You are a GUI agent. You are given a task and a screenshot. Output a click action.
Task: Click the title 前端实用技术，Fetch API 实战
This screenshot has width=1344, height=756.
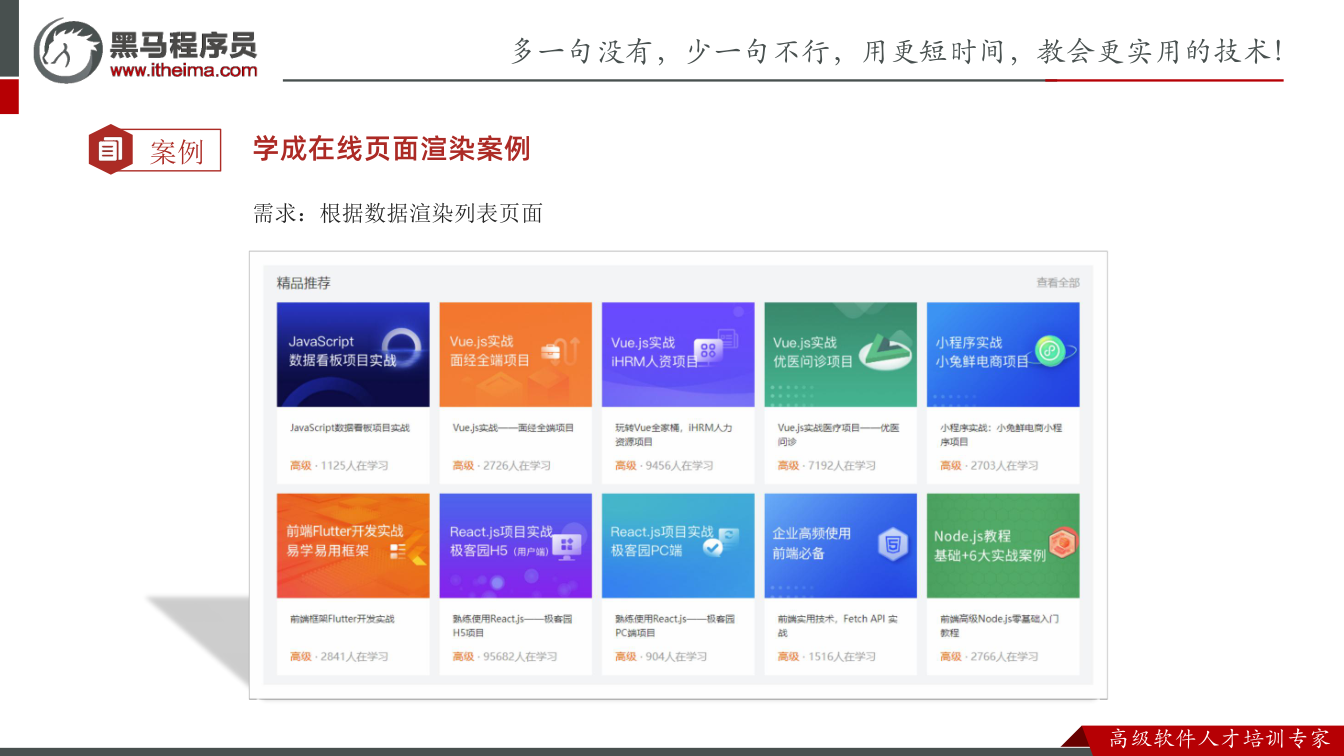pos(838,626)
